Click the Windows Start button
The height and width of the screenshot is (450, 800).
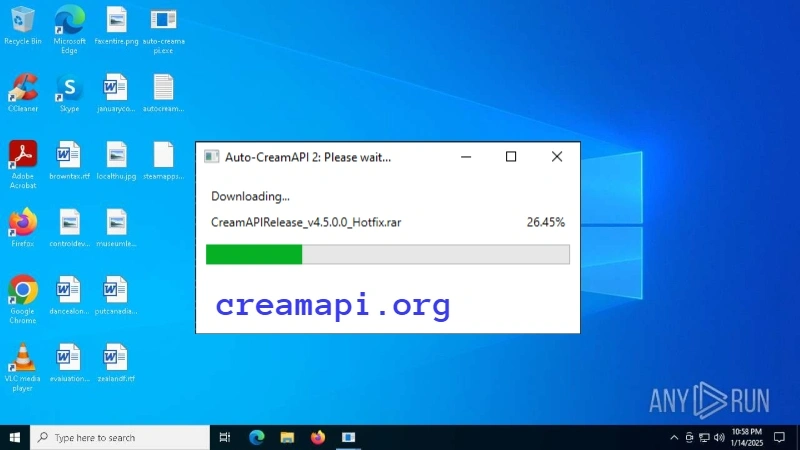[15, 437]
